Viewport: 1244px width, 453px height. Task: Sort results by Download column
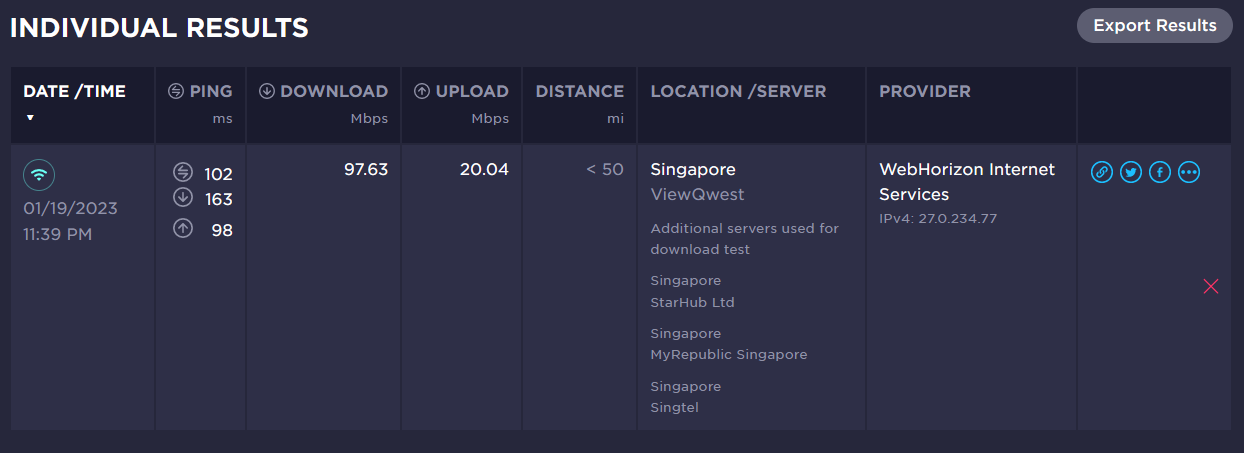point(334,91)
